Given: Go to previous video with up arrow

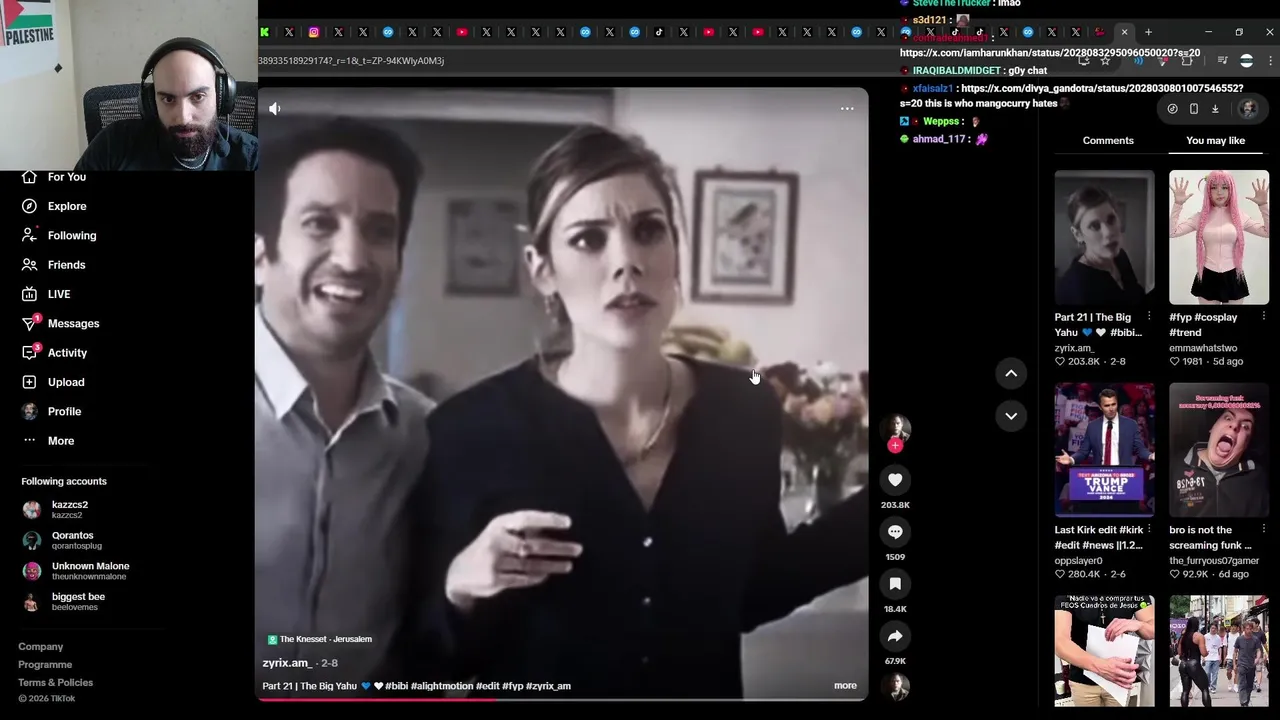Looking at the screenshot, I should point(1011,373).
